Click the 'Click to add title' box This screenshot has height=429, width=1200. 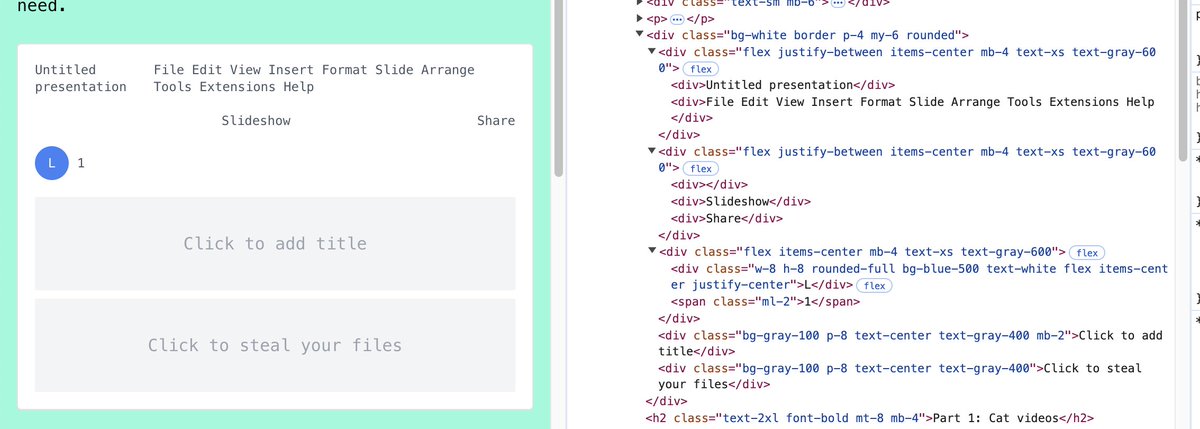275,243
